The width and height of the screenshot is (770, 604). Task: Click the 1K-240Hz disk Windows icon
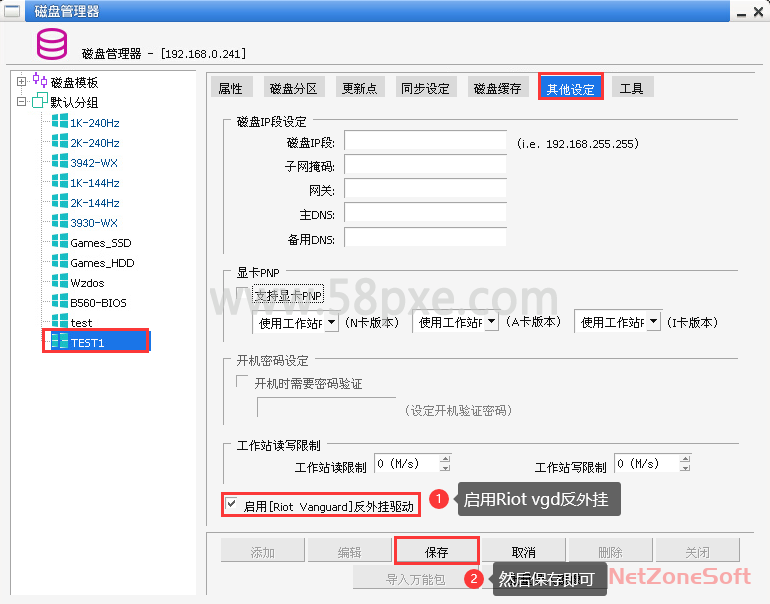coord(60,122)
